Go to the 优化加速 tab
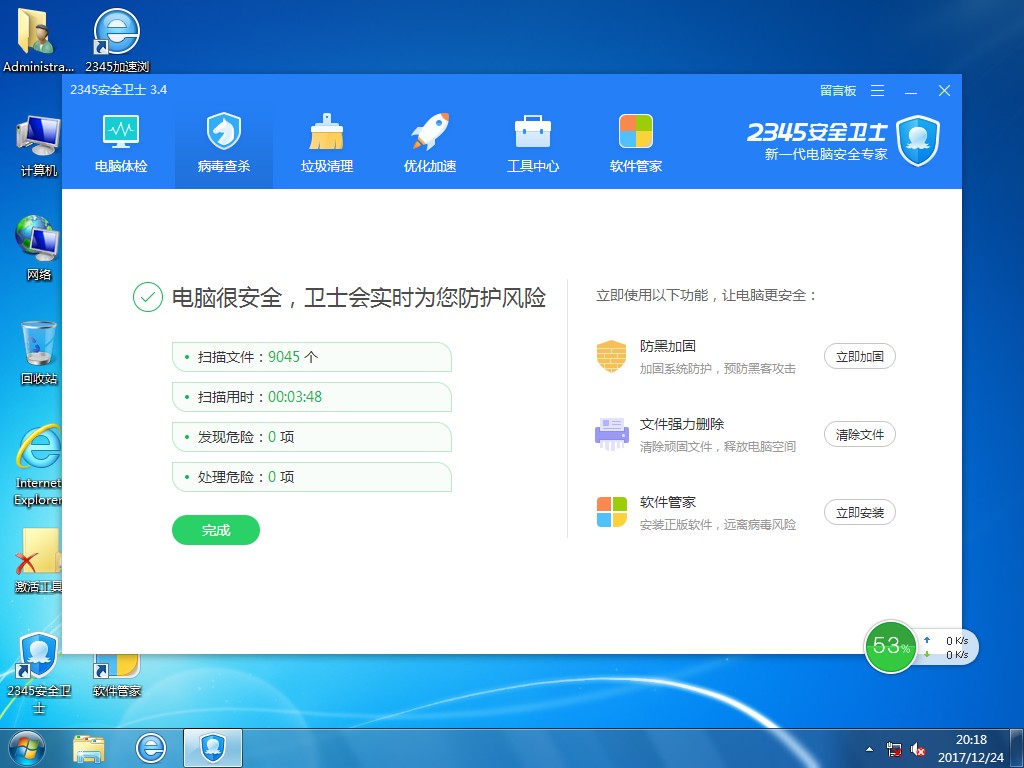 pos(430,144)
